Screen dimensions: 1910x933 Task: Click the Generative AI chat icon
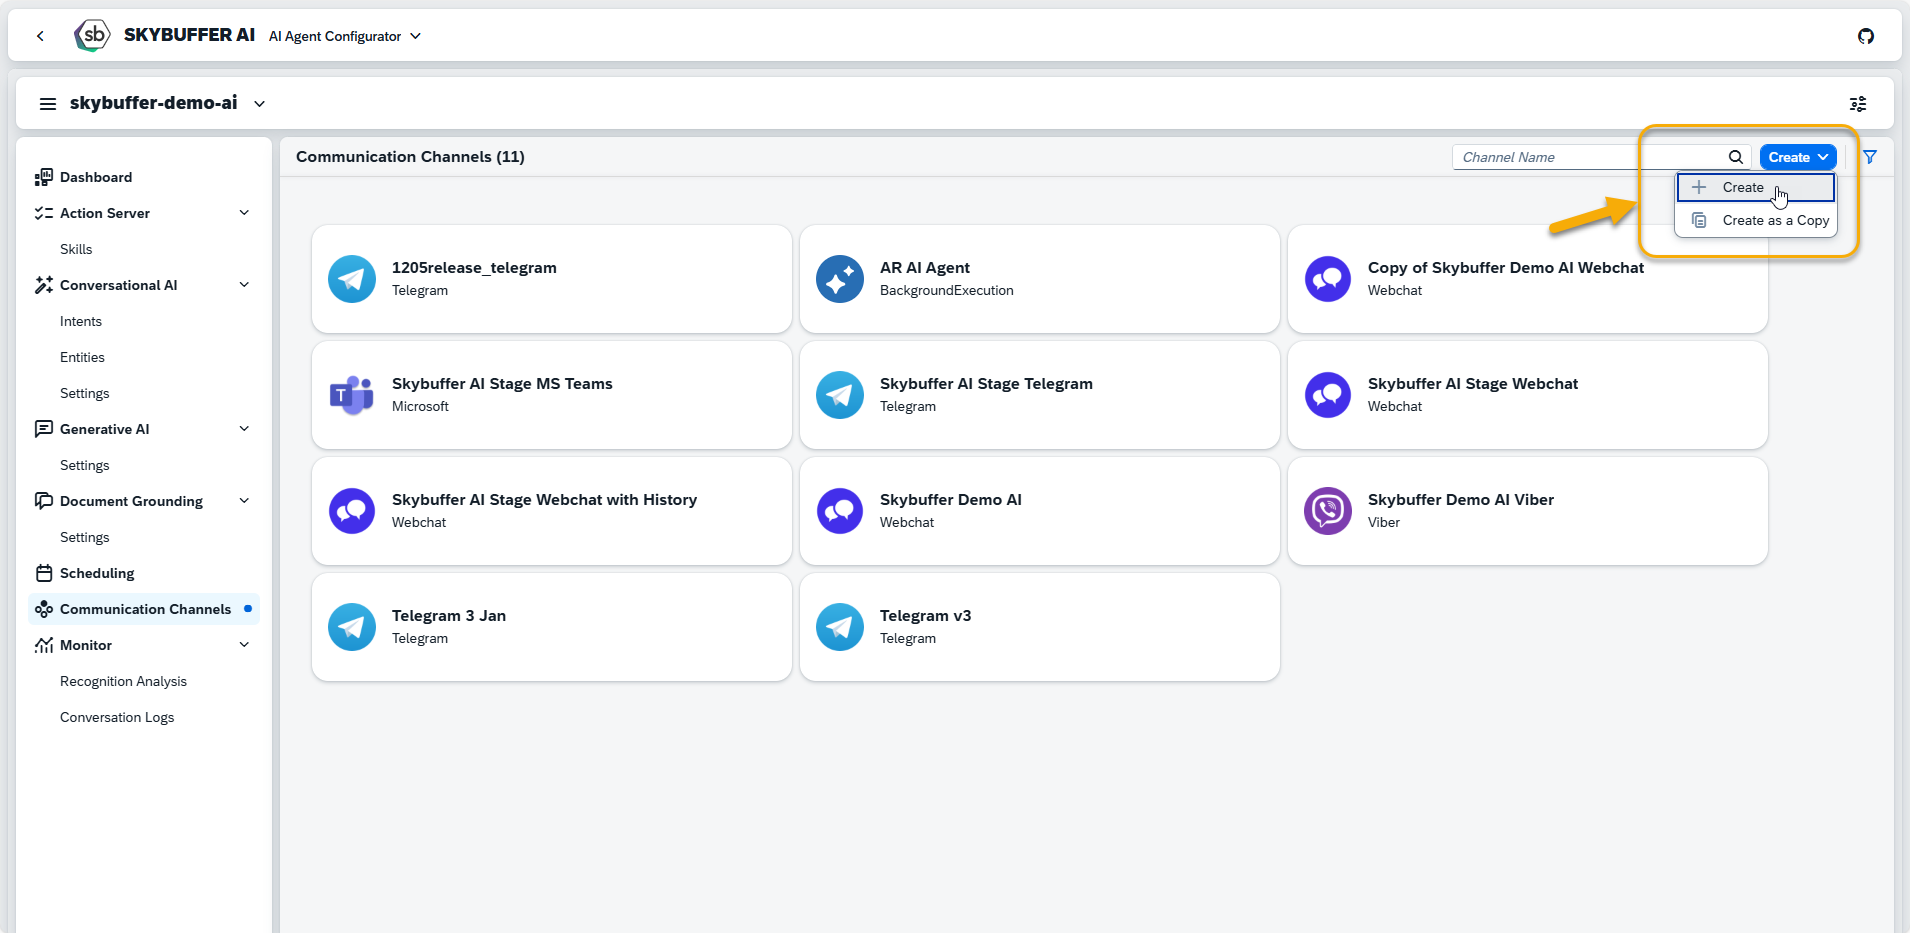pyautogui.click(x=43, y=429)
